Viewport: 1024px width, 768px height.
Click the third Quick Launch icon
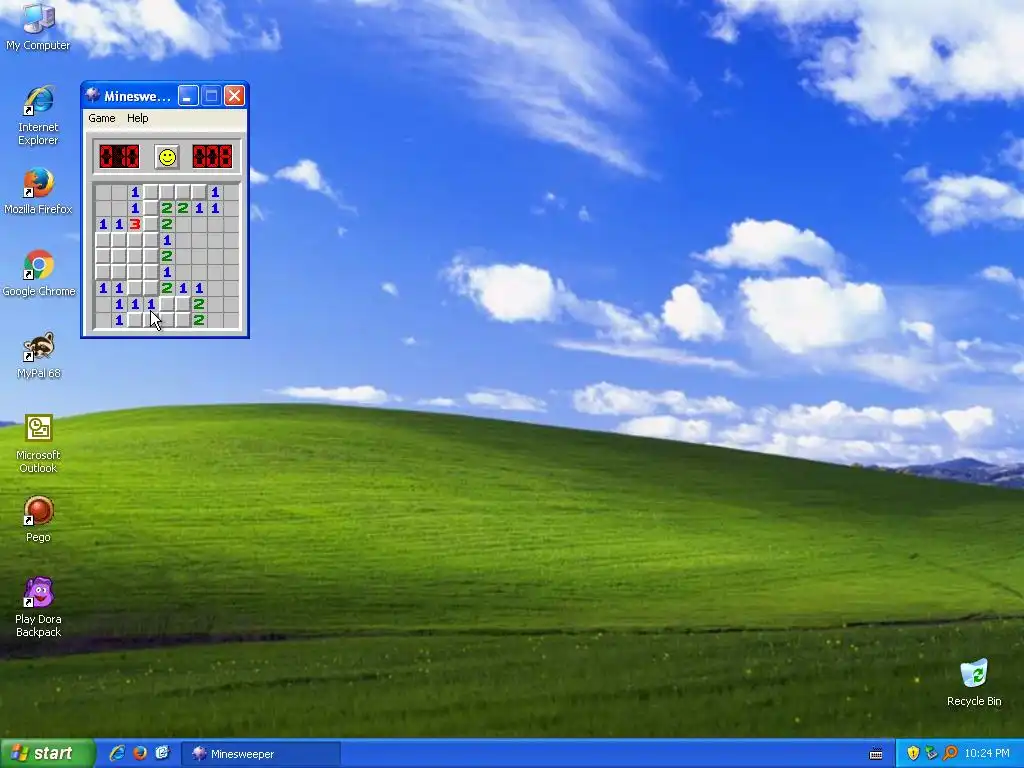162,753
